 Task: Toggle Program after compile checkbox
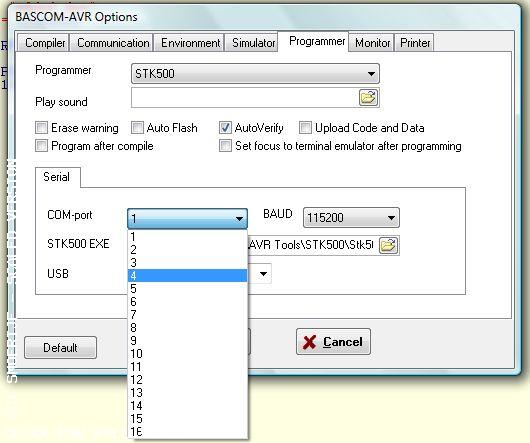click(42, 146)
